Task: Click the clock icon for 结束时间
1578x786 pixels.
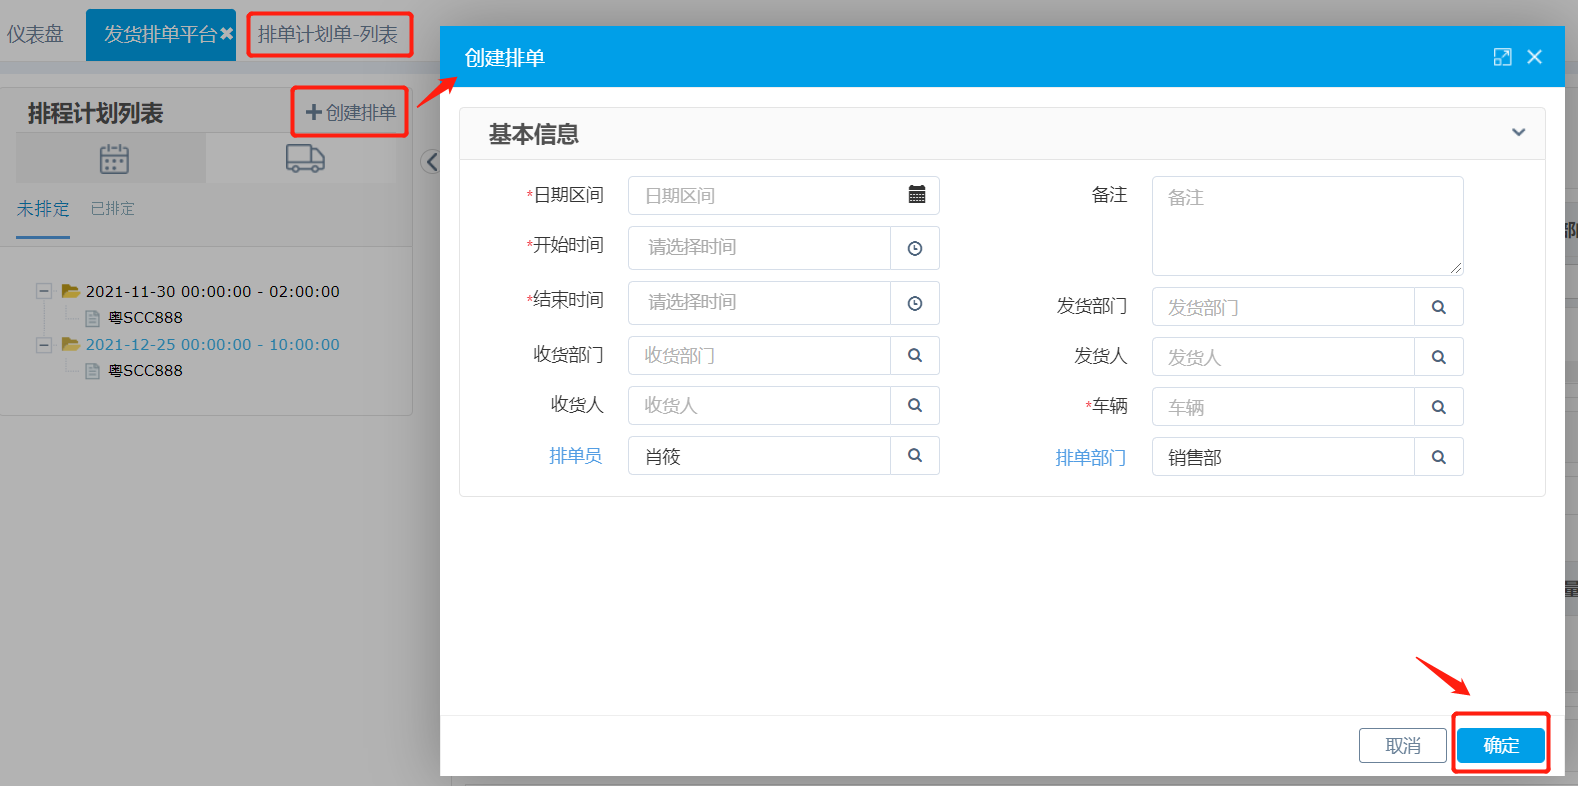Action: click(915, 303)
